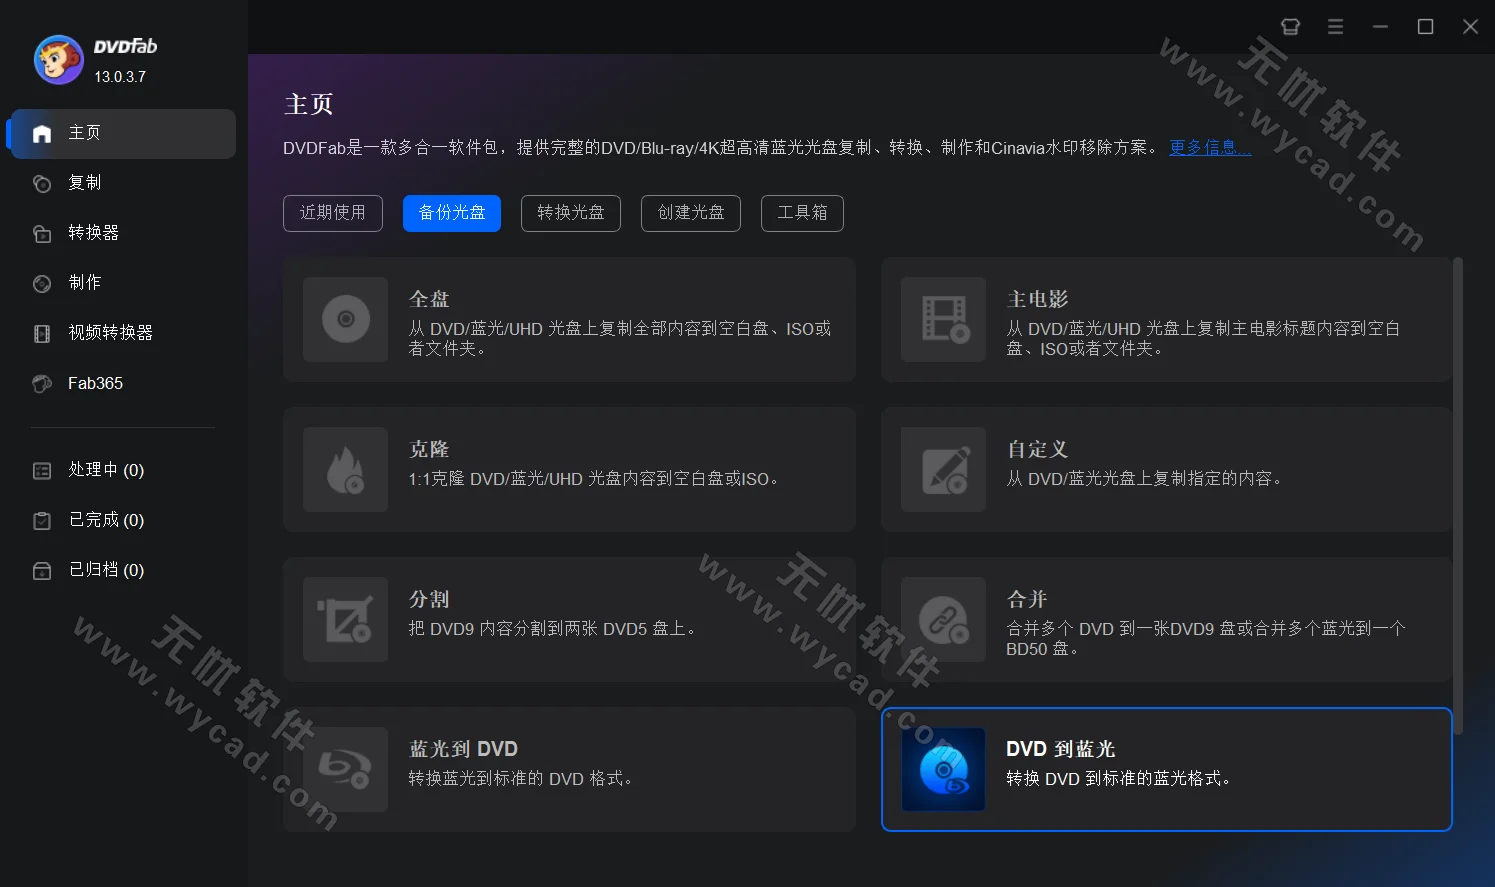Switch to the 近期使用 tab
This screenshot has height=887, width=1495.
click(333, 213)
